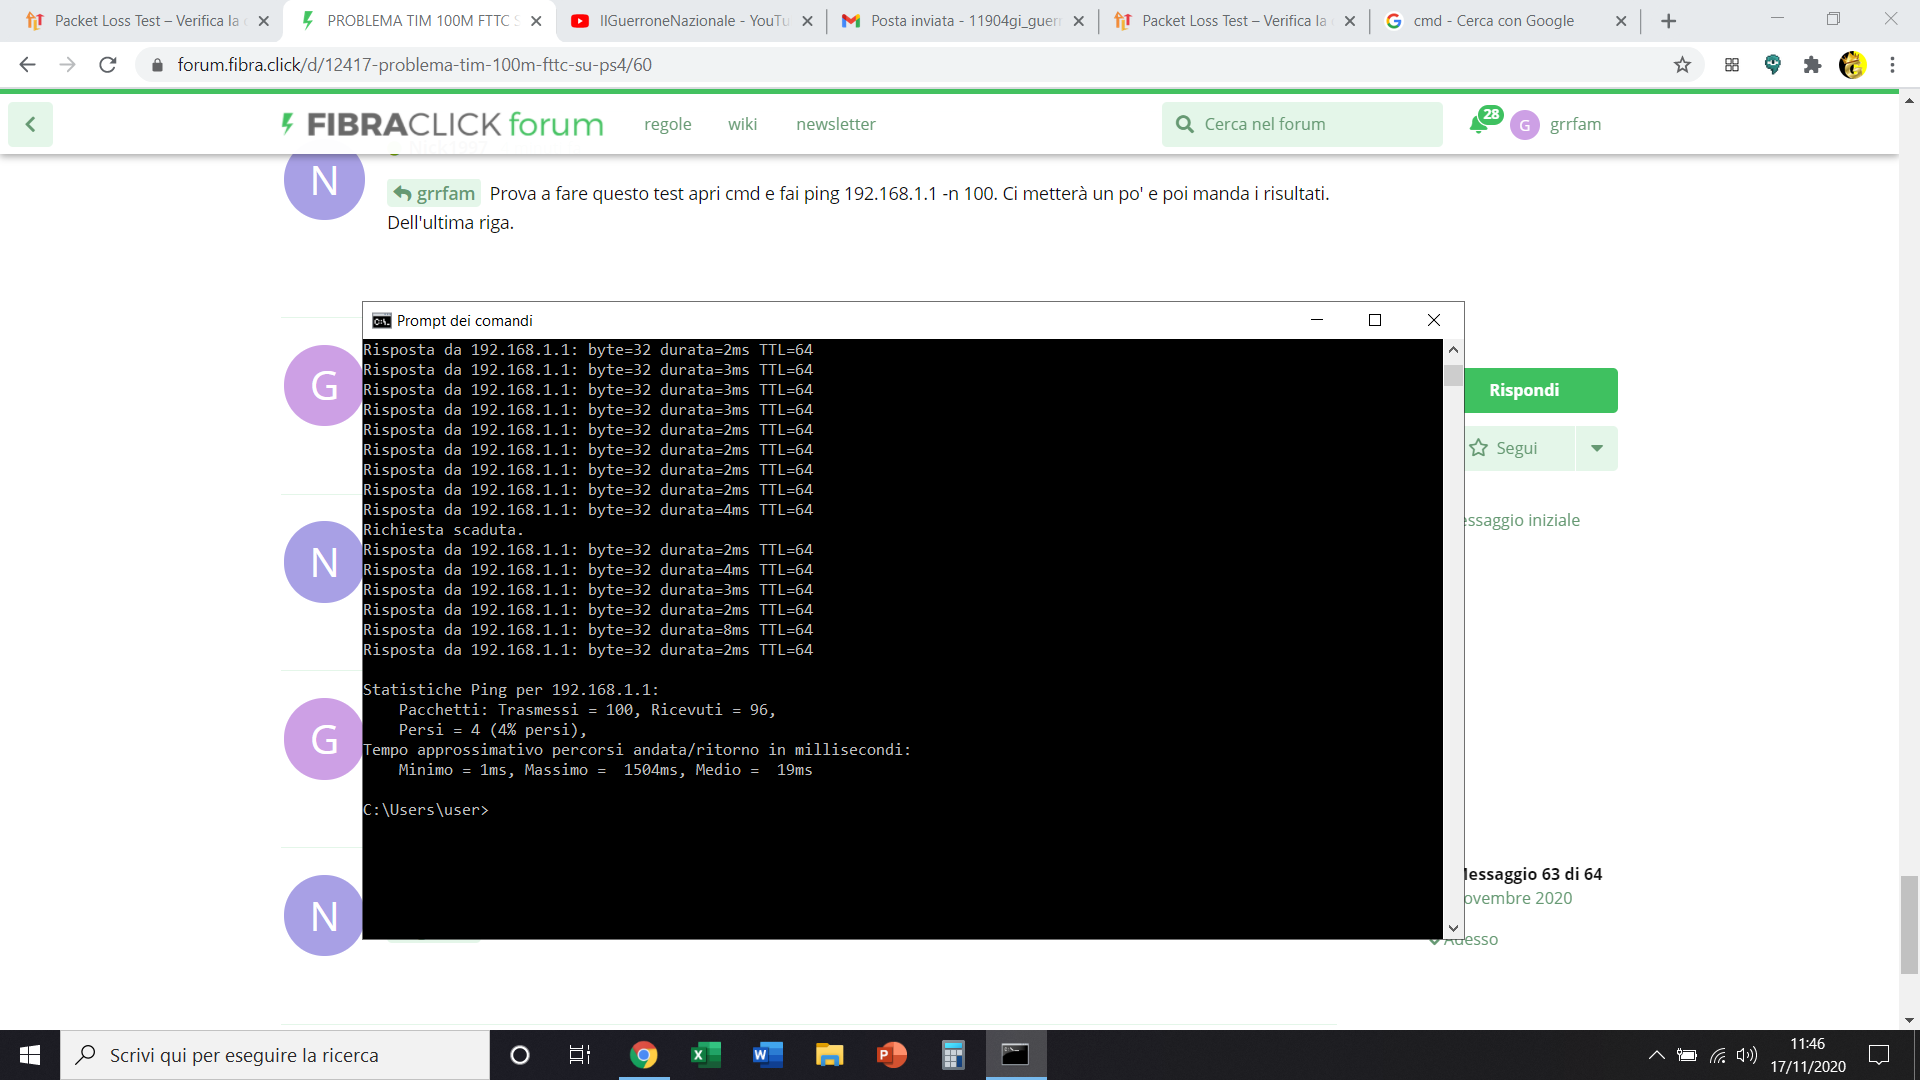
Task: Open the grrfam avatar menu
Action: (1525, 124)
